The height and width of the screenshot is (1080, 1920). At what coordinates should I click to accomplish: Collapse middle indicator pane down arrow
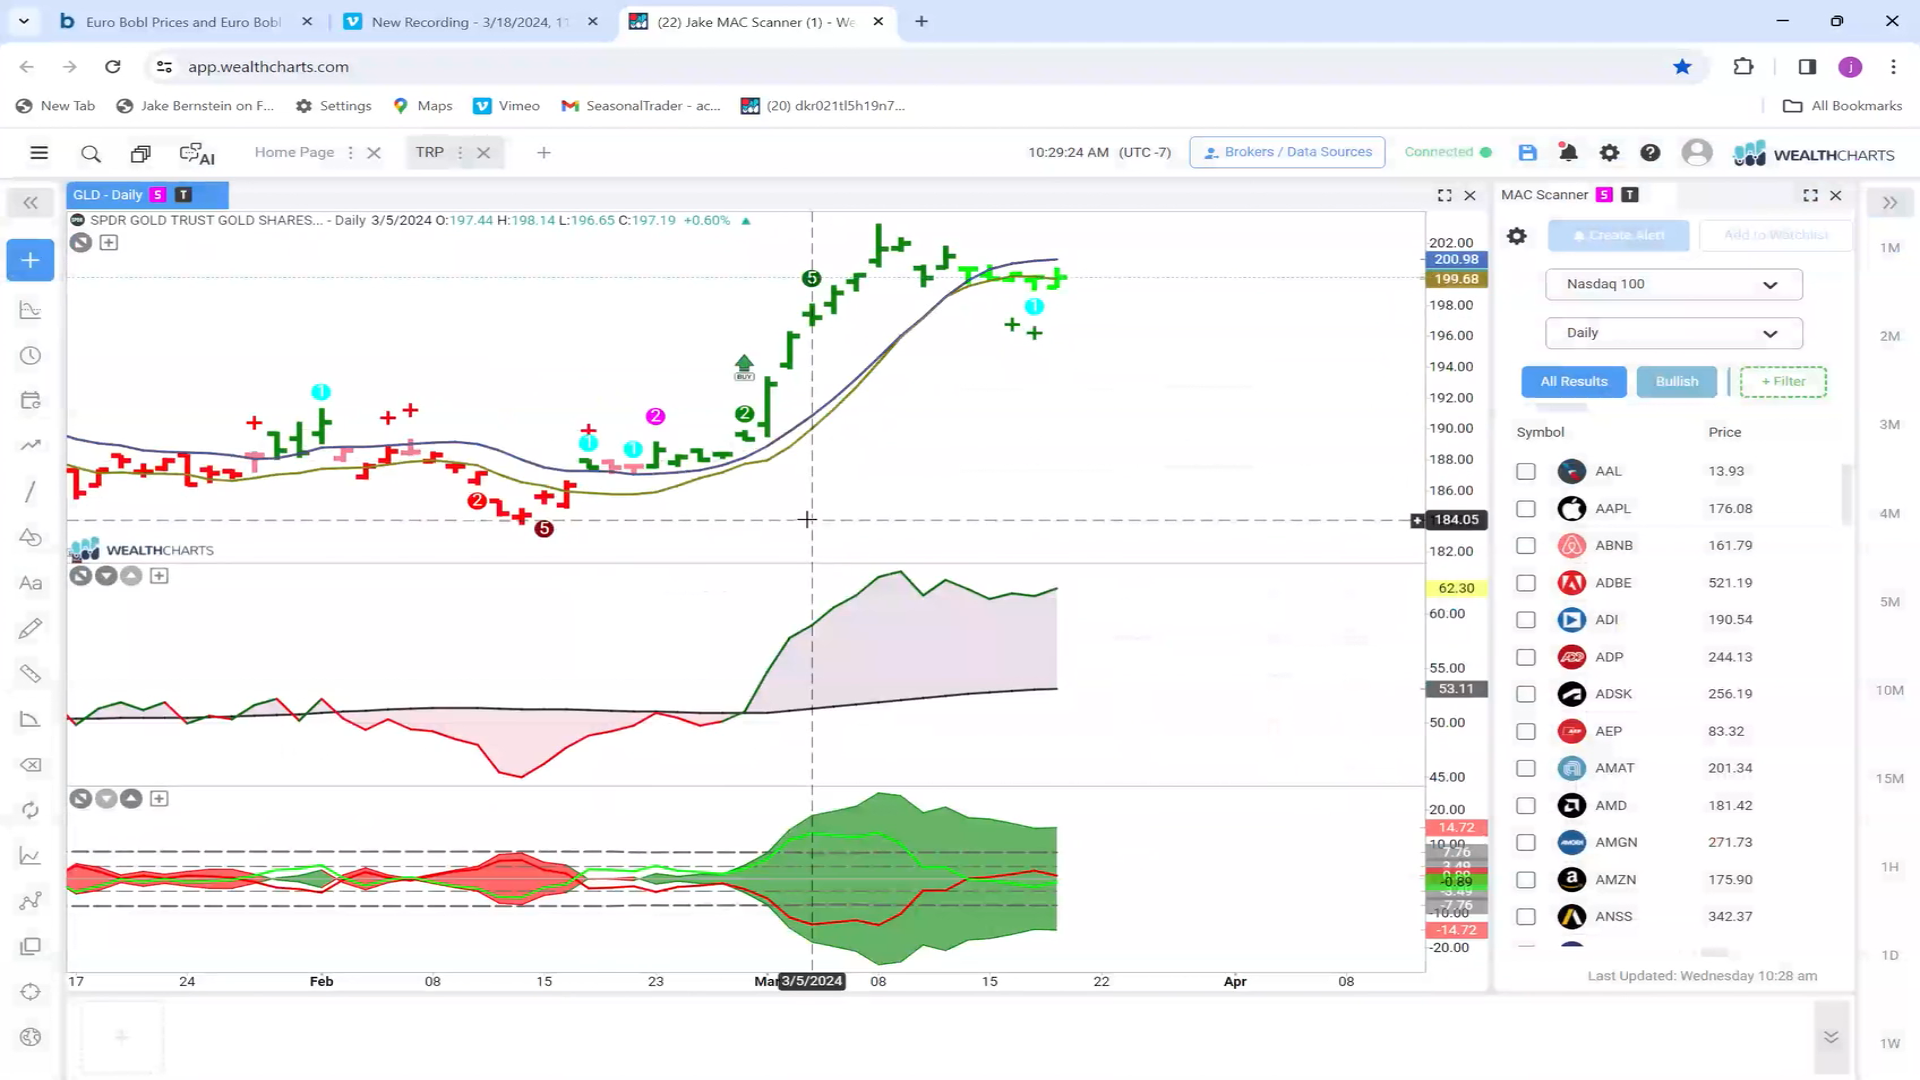coord(106,575)
